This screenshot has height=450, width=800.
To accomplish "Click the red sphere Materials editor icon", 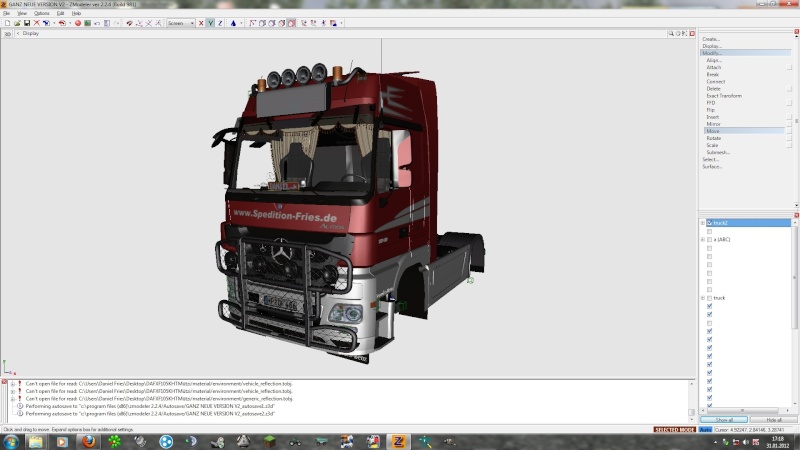I will click(x=78, y=23).
